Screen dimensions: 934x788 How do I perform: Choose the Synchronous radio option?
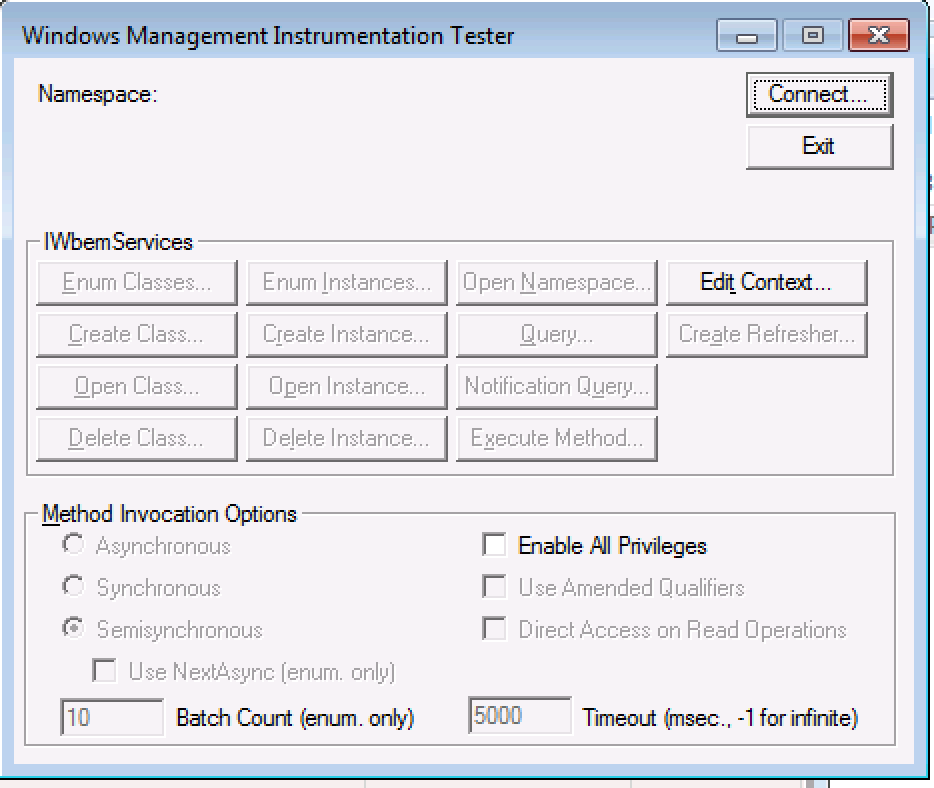(x=73, y=587)
